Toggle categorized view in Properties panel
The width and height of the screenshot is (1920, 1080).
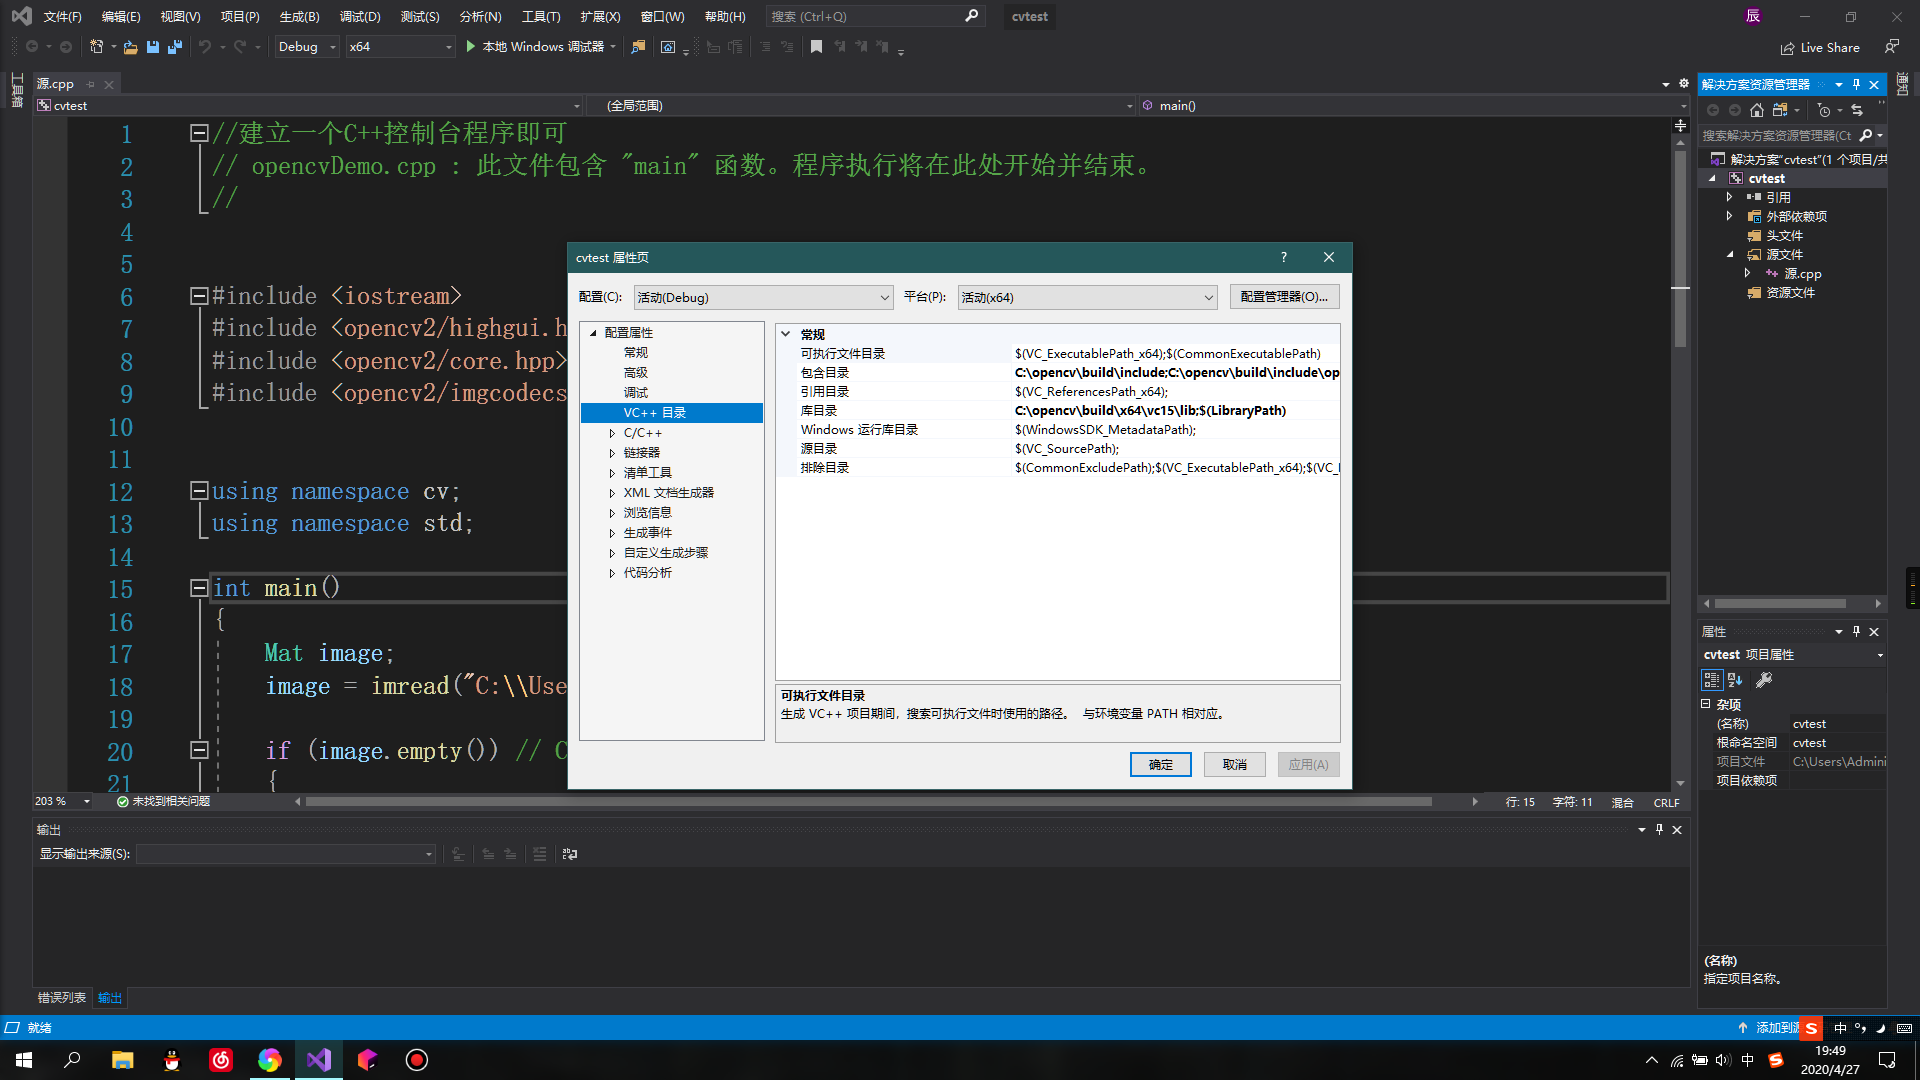click(1712, 680)
